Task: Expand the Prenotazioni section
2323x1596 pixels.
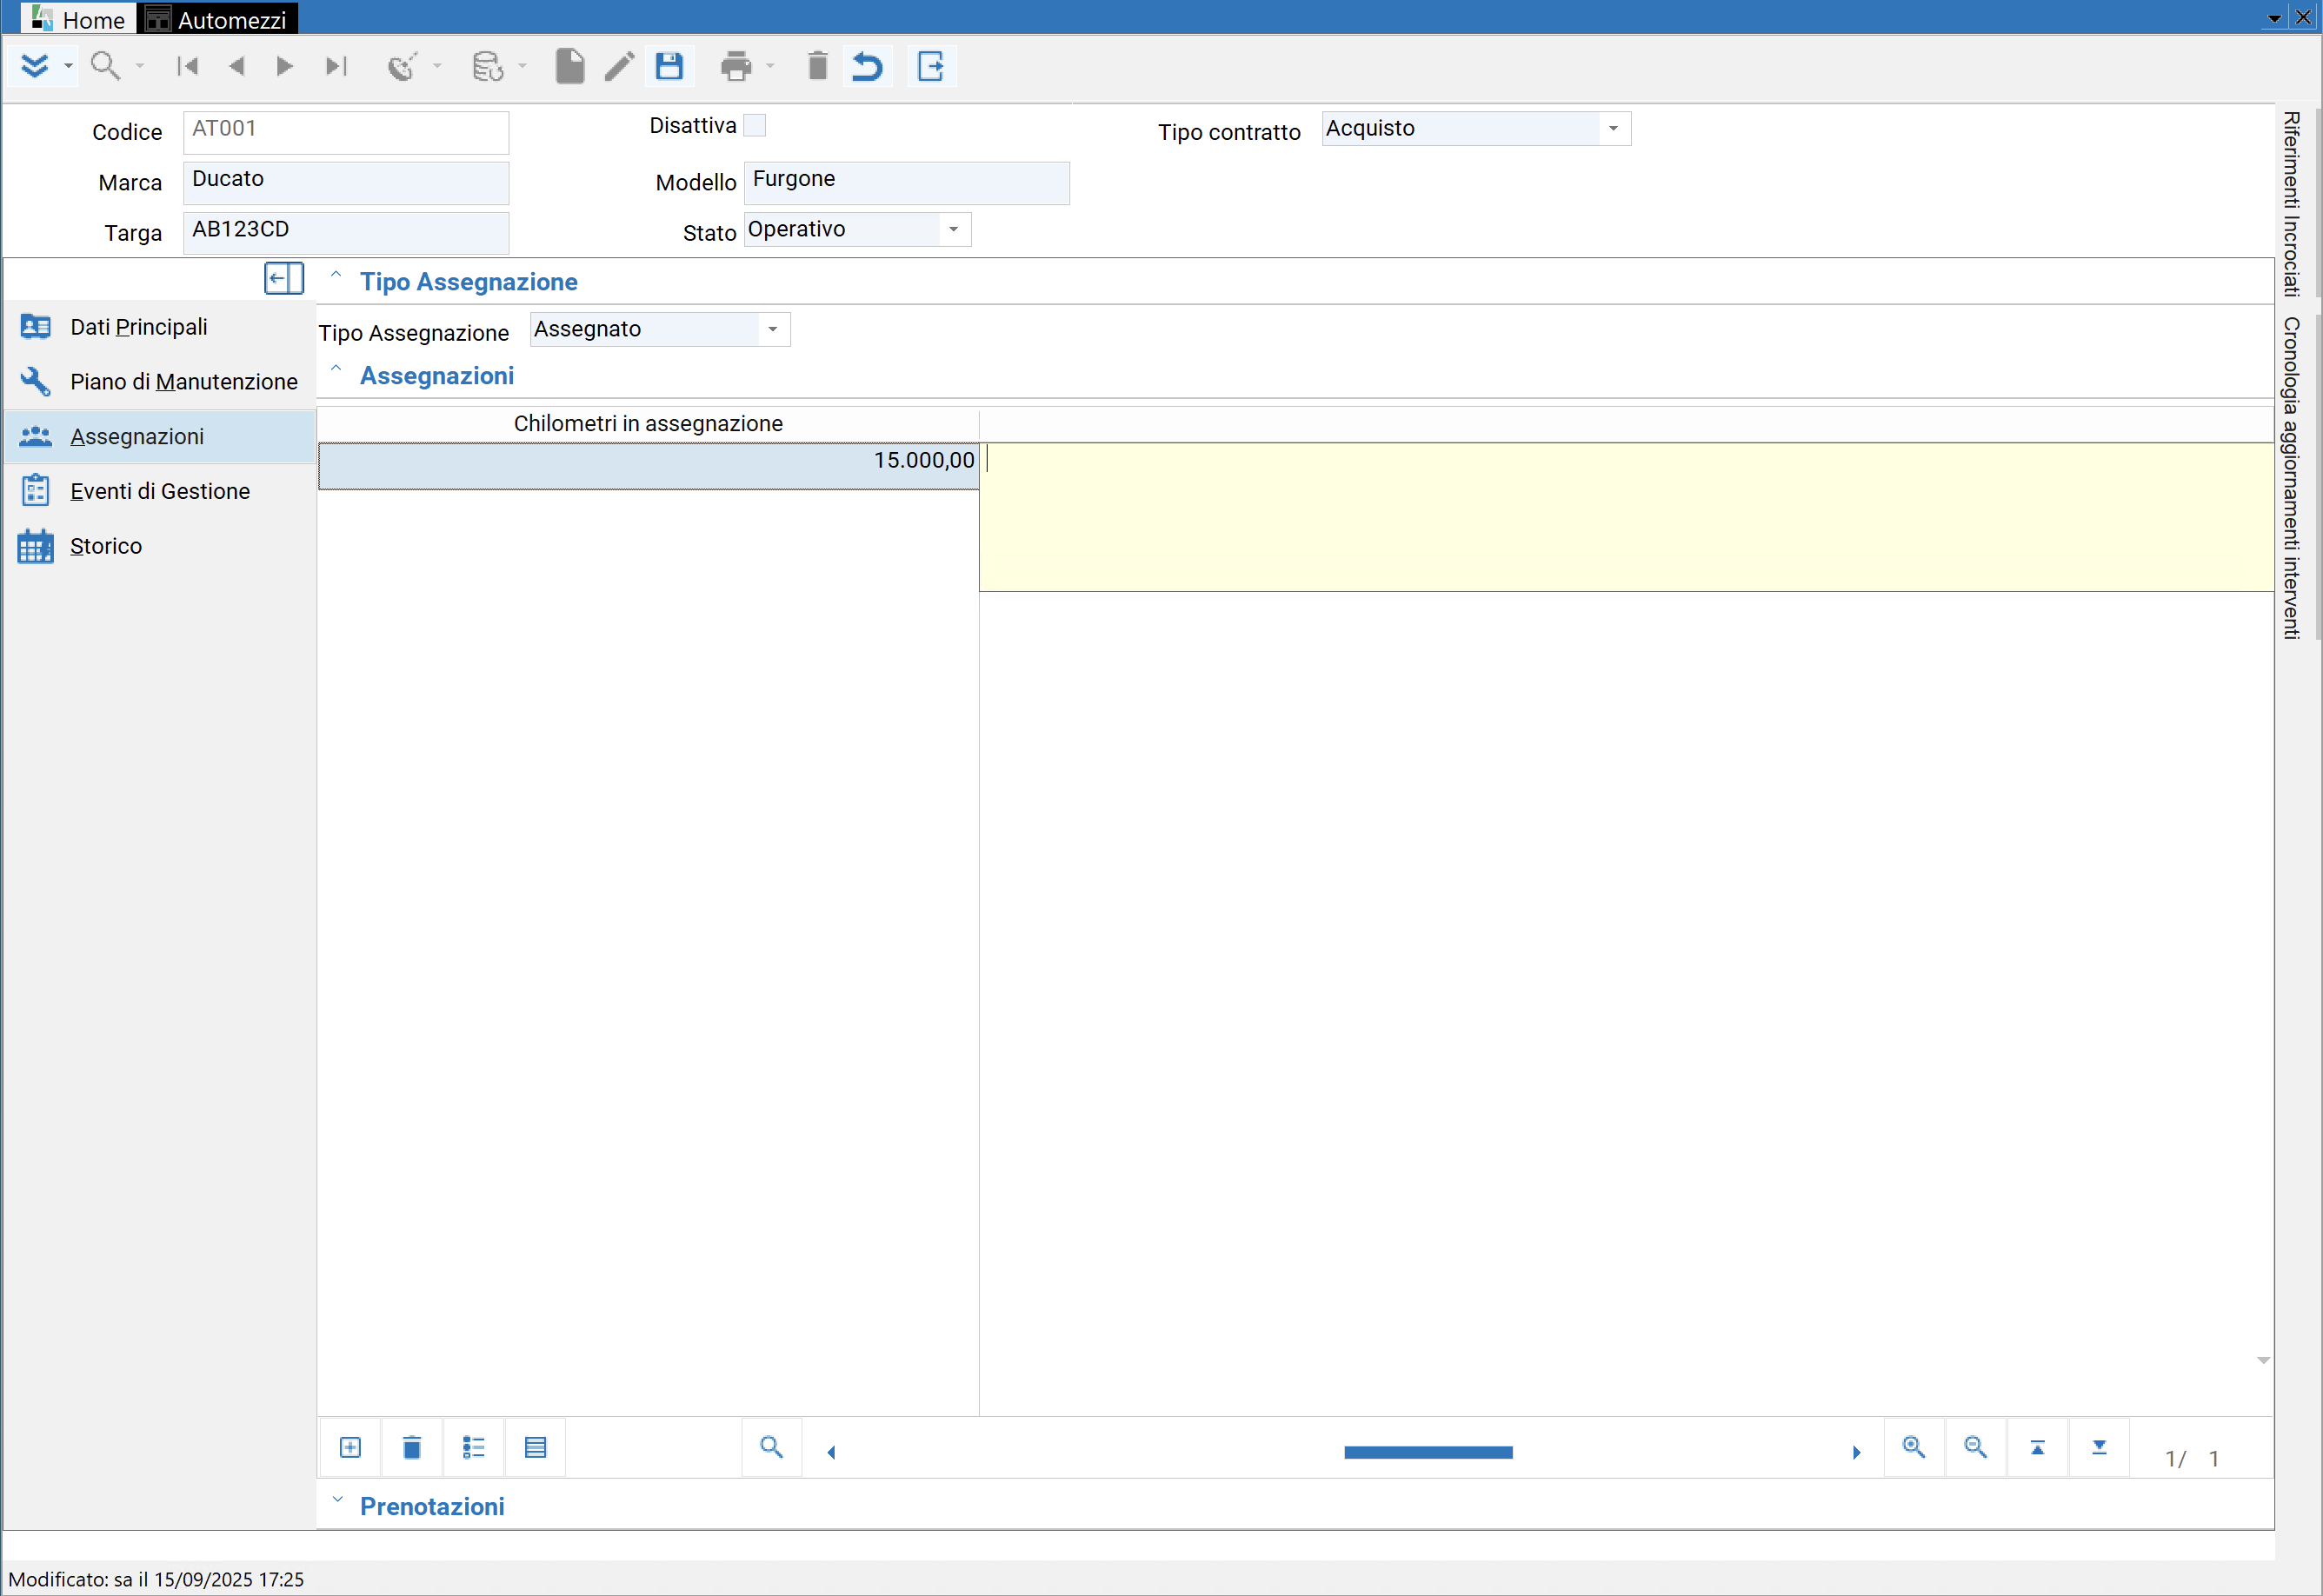Action: (x=337, y=1500)
